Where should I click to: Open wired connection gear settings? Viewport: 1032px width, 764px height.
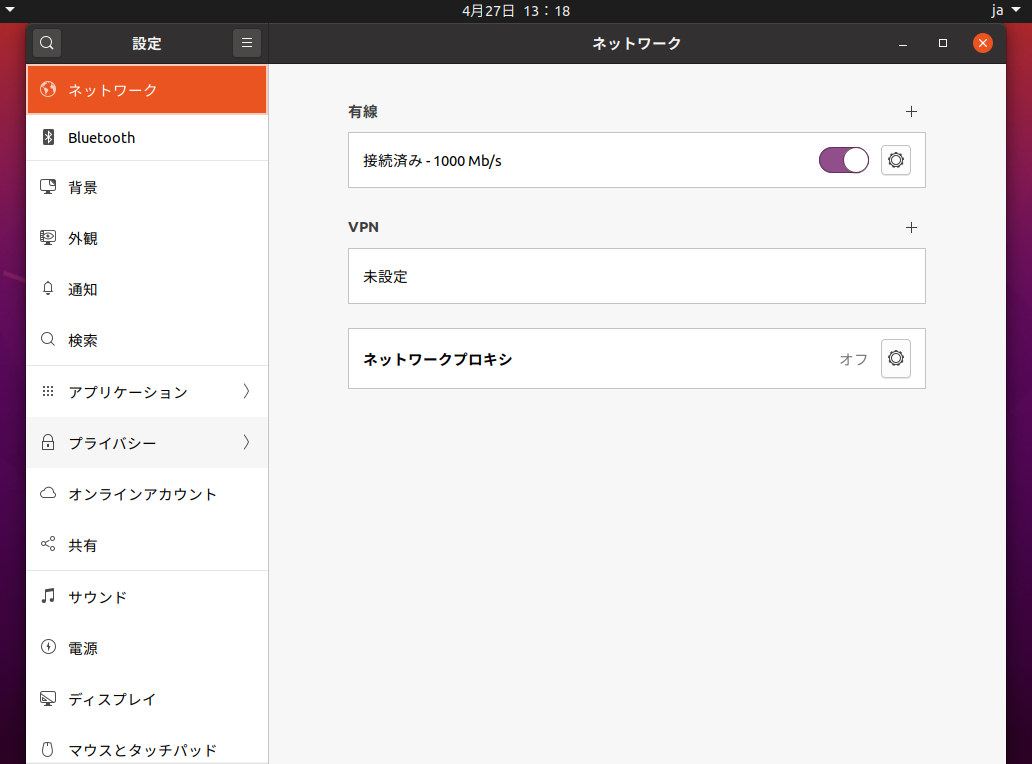(x=896, y=160)
